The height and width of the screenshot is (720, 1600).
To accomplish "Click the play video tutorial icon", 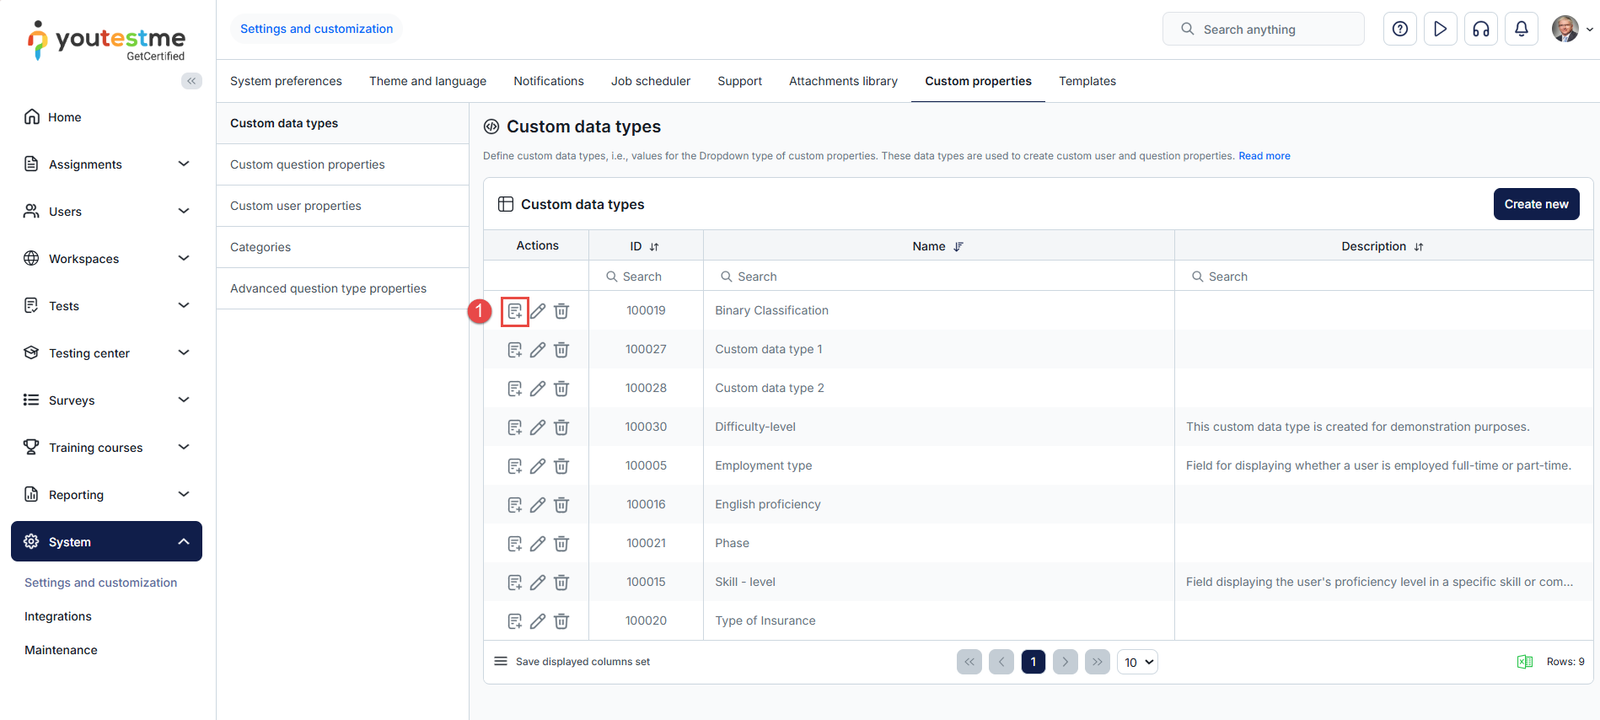I will pos(1440,29).
